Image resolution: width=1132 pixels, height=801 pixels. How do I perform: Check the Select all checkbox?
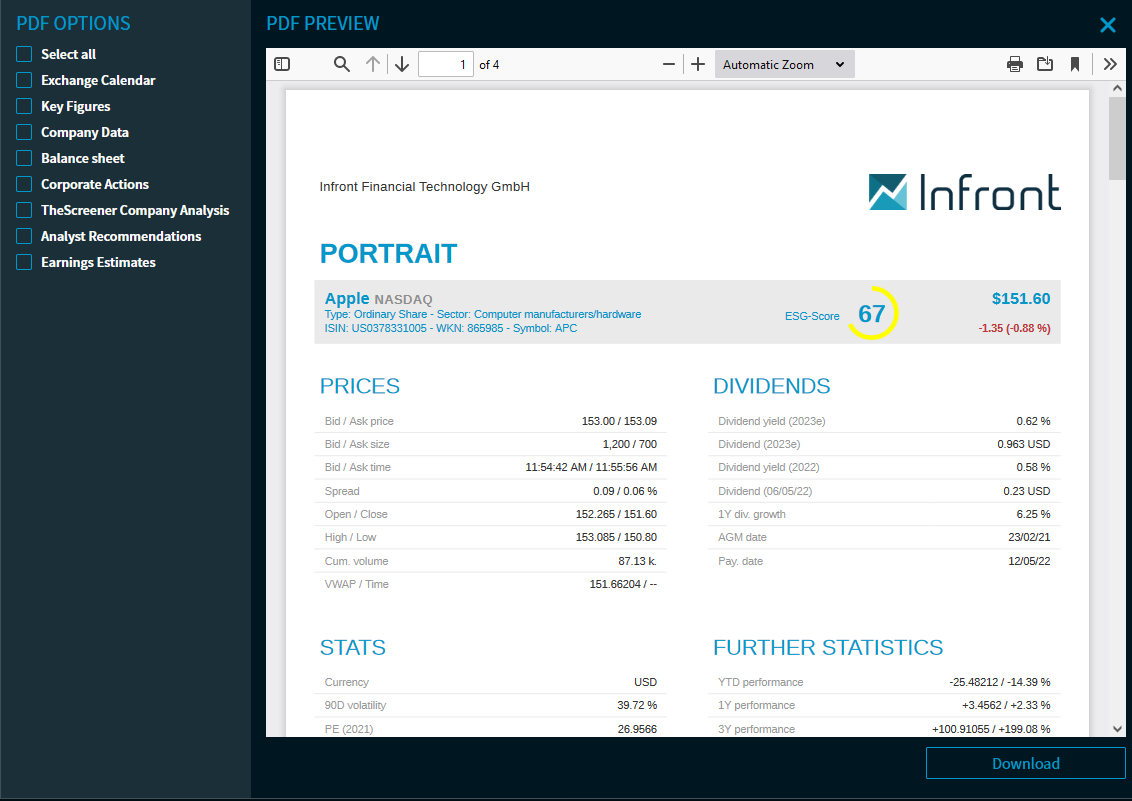pyautogui.click(x=24, y=54)
